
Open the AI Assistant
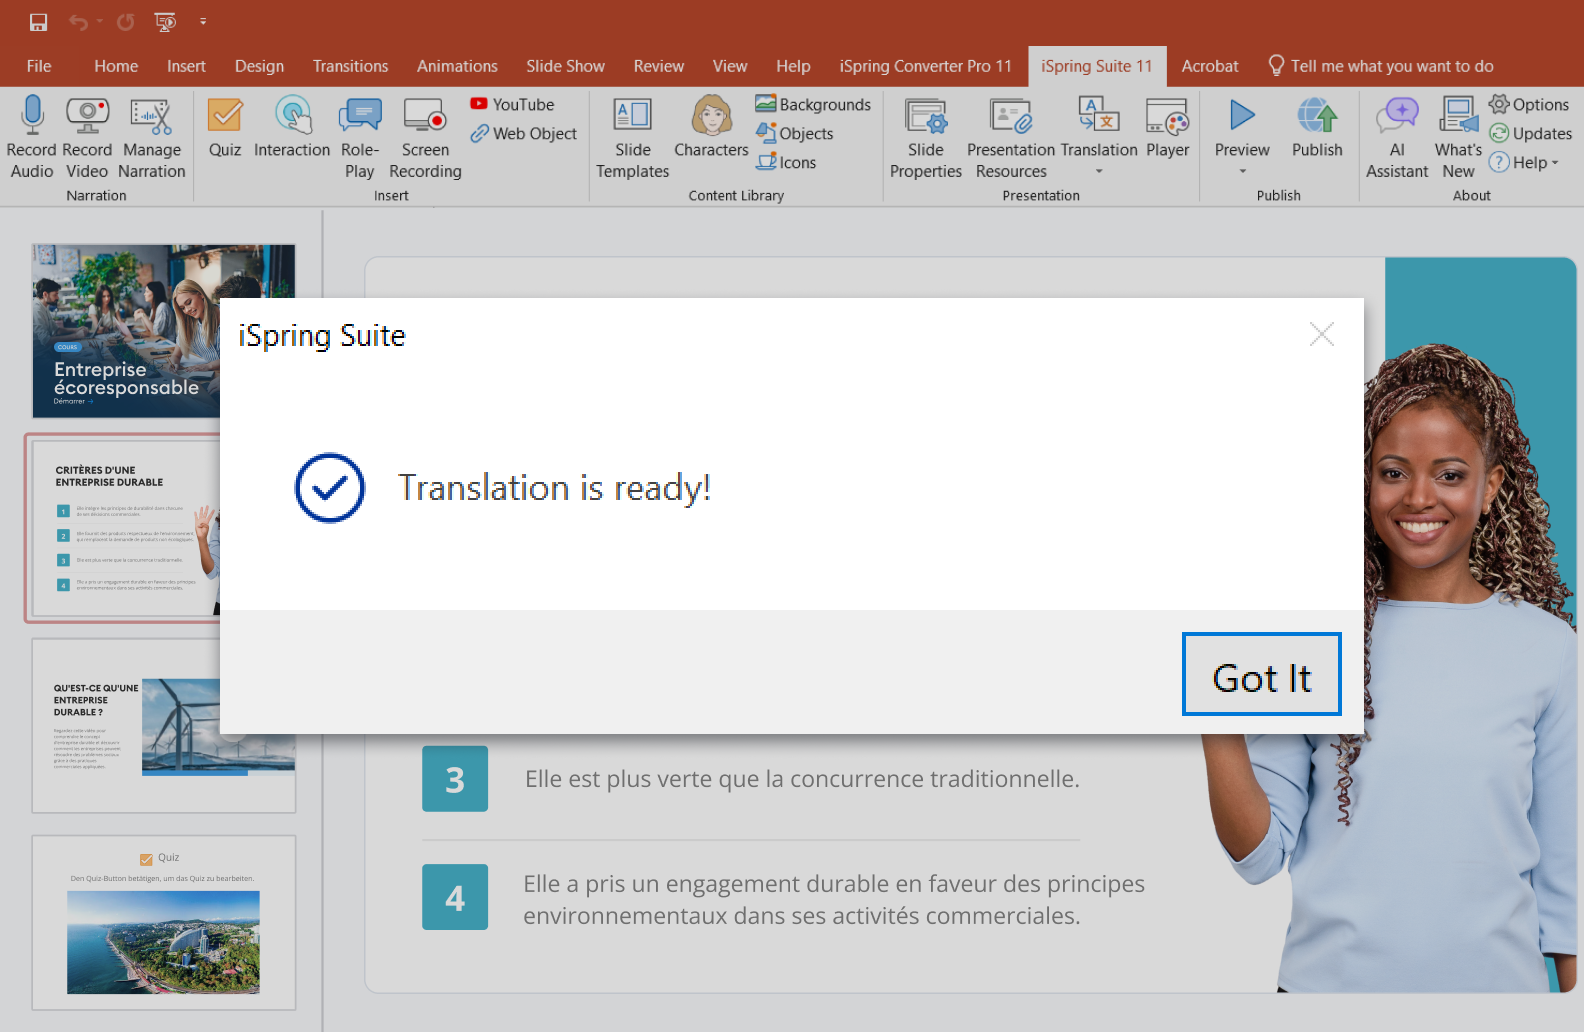pyautogui.click(x=1397, y=138)
